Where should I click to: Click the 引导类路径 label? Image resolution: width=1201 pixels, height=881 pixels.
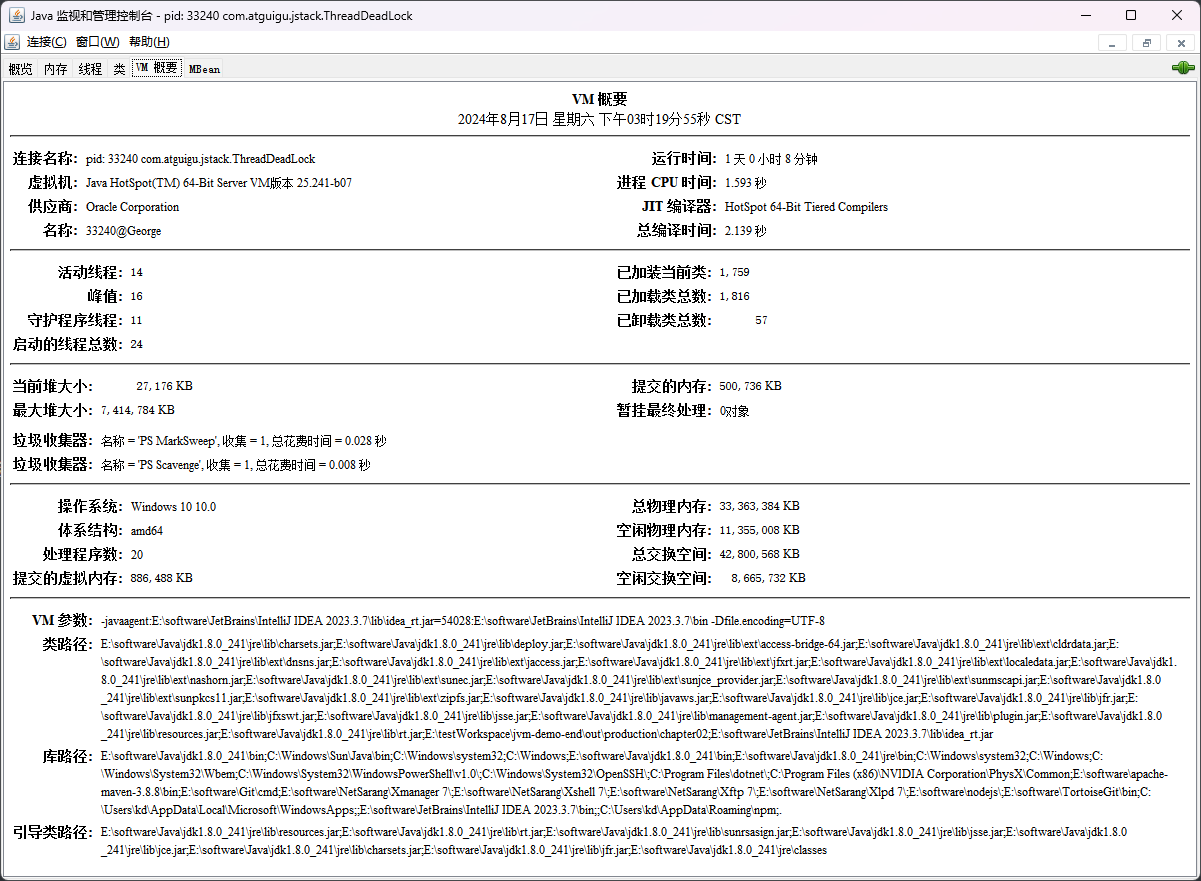click(x=54, y=832)
